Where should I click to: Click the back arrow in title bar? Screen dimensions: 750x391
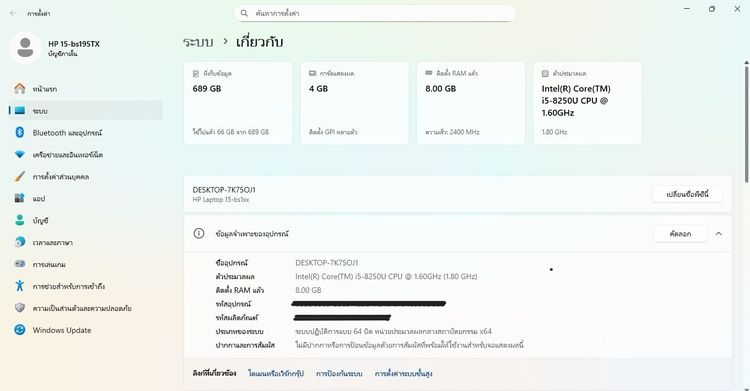pyautogui.click(x=13, y=13)
